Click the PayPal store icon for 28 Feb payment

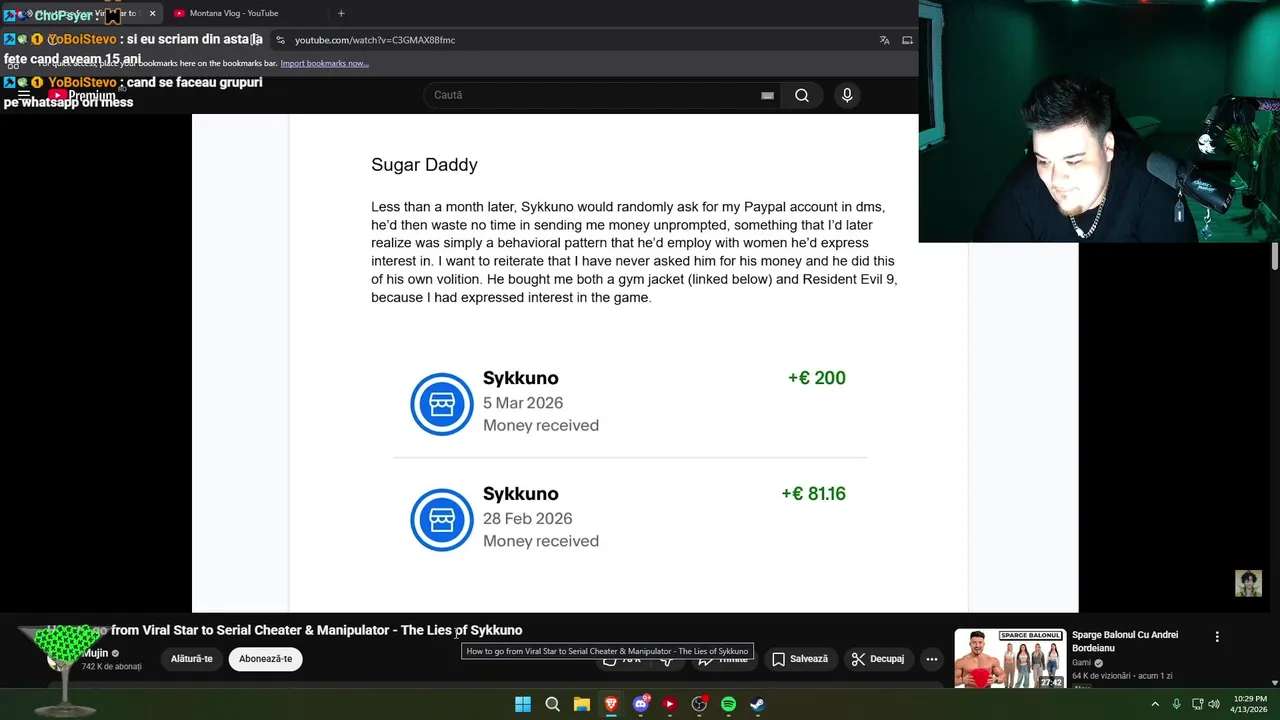[x=442, y=520]
